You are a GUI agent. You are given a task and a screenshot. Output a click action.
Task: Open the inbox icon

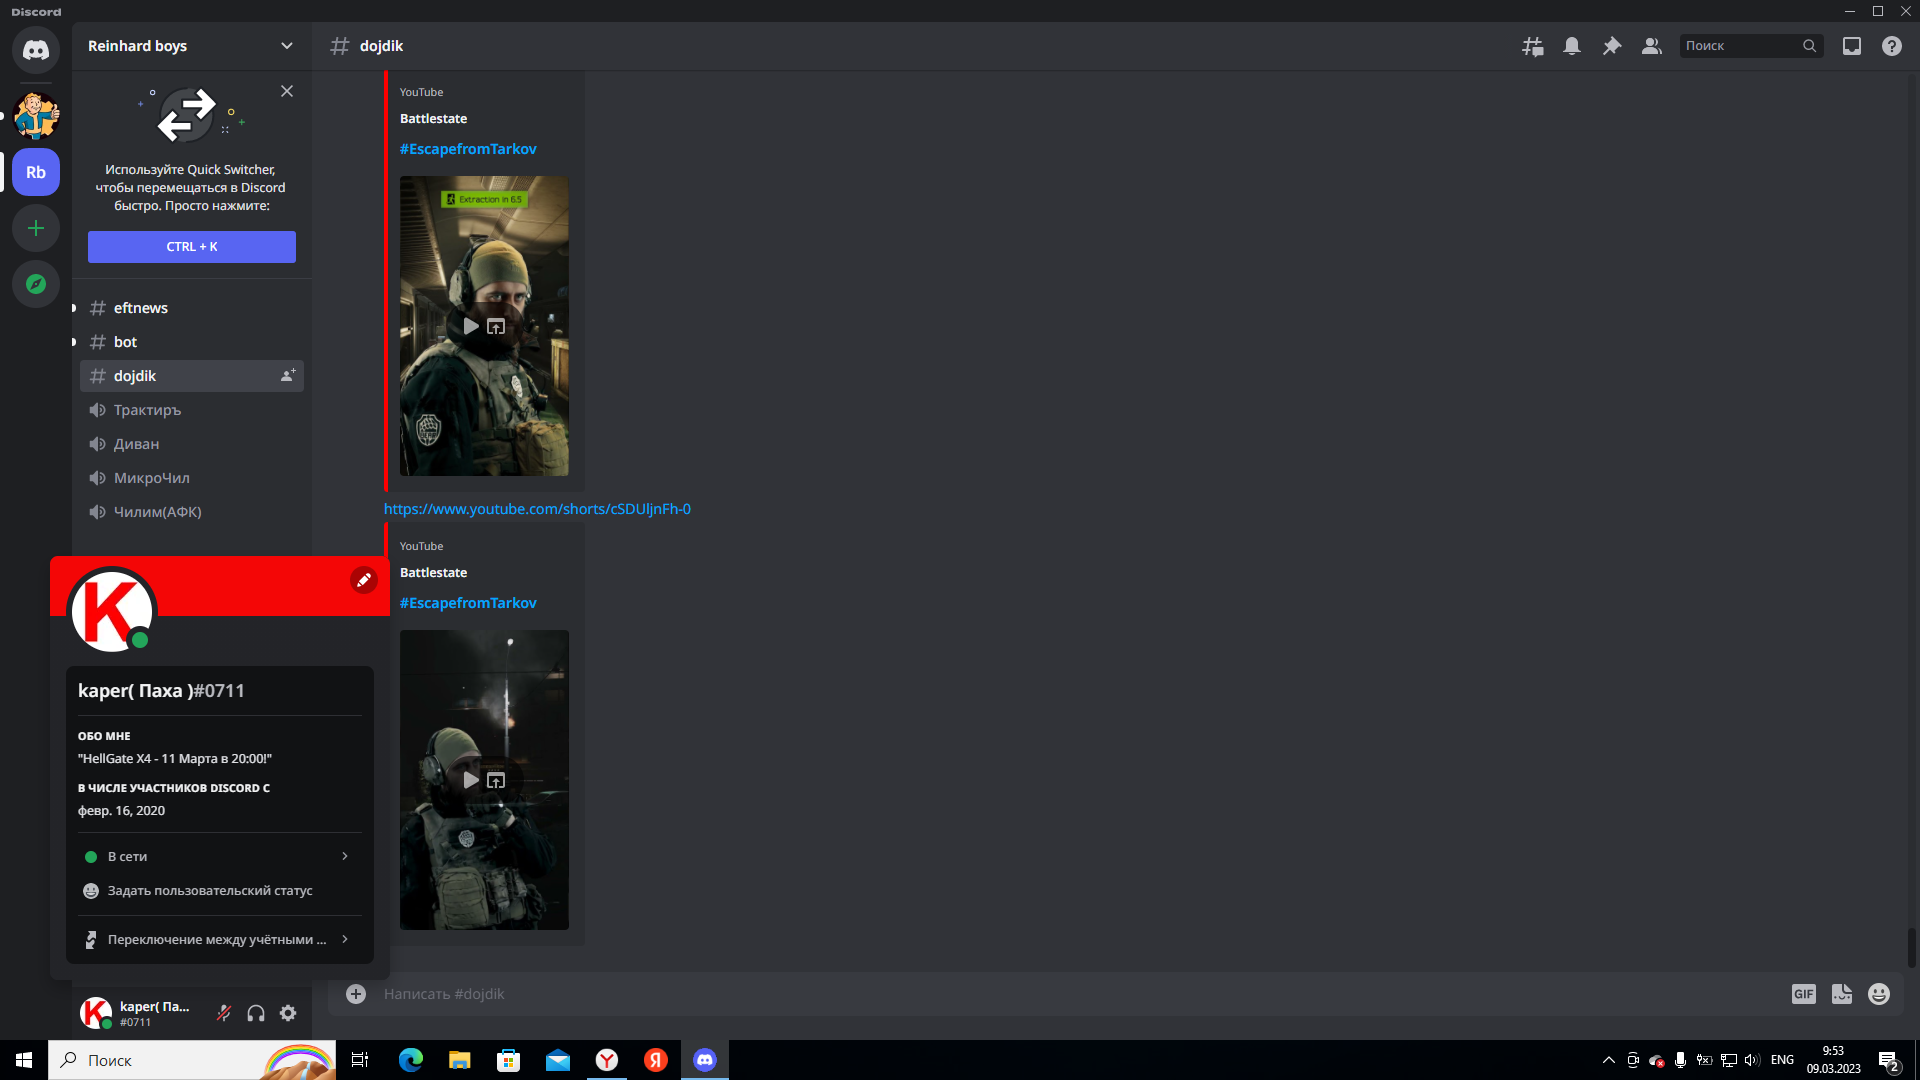[1852, 46]
